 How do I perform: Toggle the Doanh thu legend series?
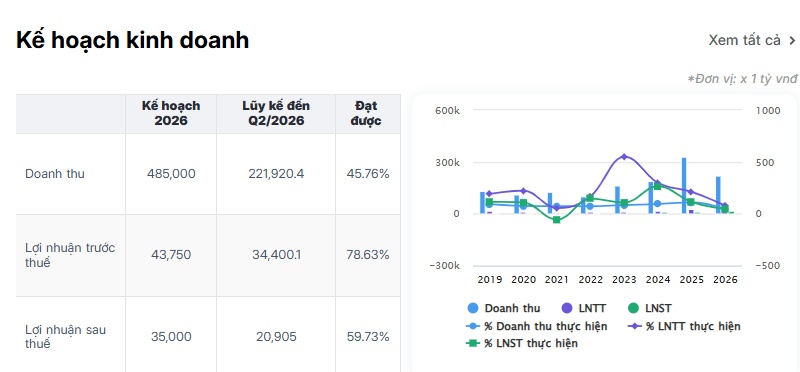point(504,308)
